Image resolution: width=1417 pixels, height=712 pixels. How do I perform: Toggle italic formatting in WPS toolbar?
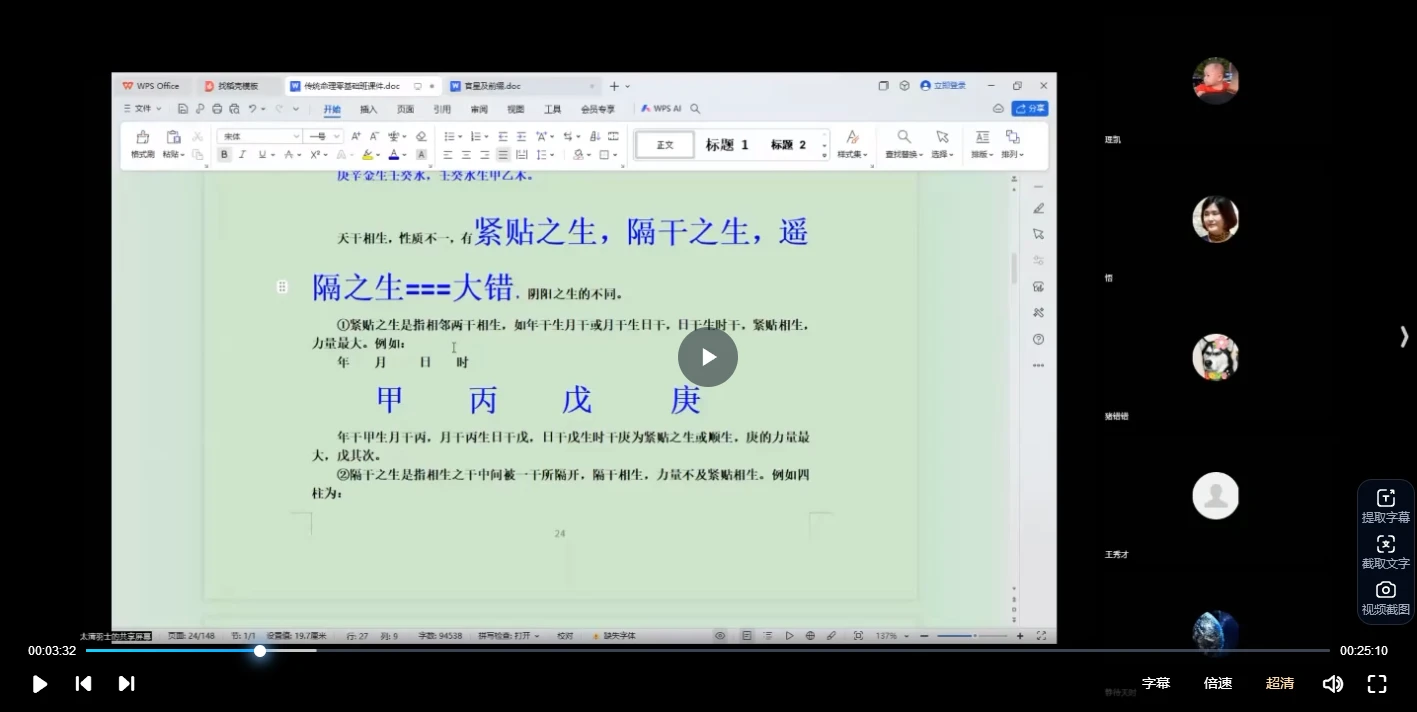click(242, 155)
